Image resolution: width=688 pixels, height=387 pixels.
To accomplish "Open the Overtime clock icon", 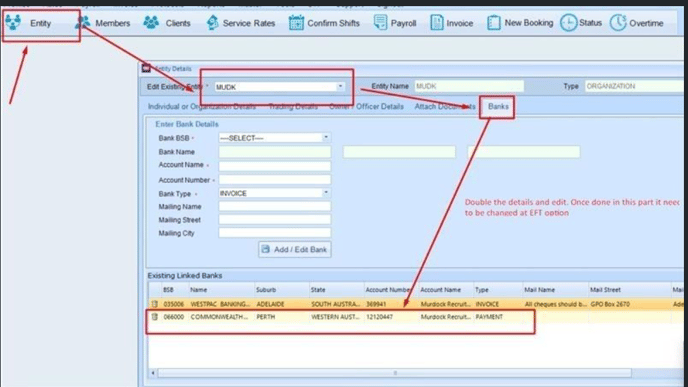I will coord(618,23).
